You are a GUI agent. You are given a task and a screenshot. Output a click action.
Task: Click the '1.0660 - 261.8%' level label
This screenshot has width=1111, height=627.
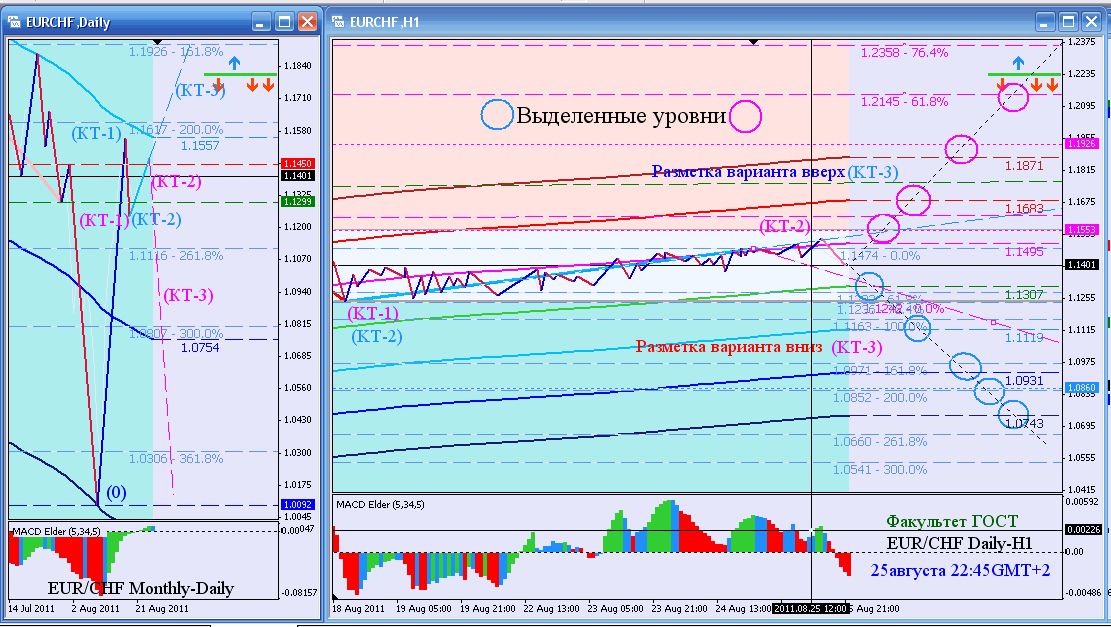point(880,441)
